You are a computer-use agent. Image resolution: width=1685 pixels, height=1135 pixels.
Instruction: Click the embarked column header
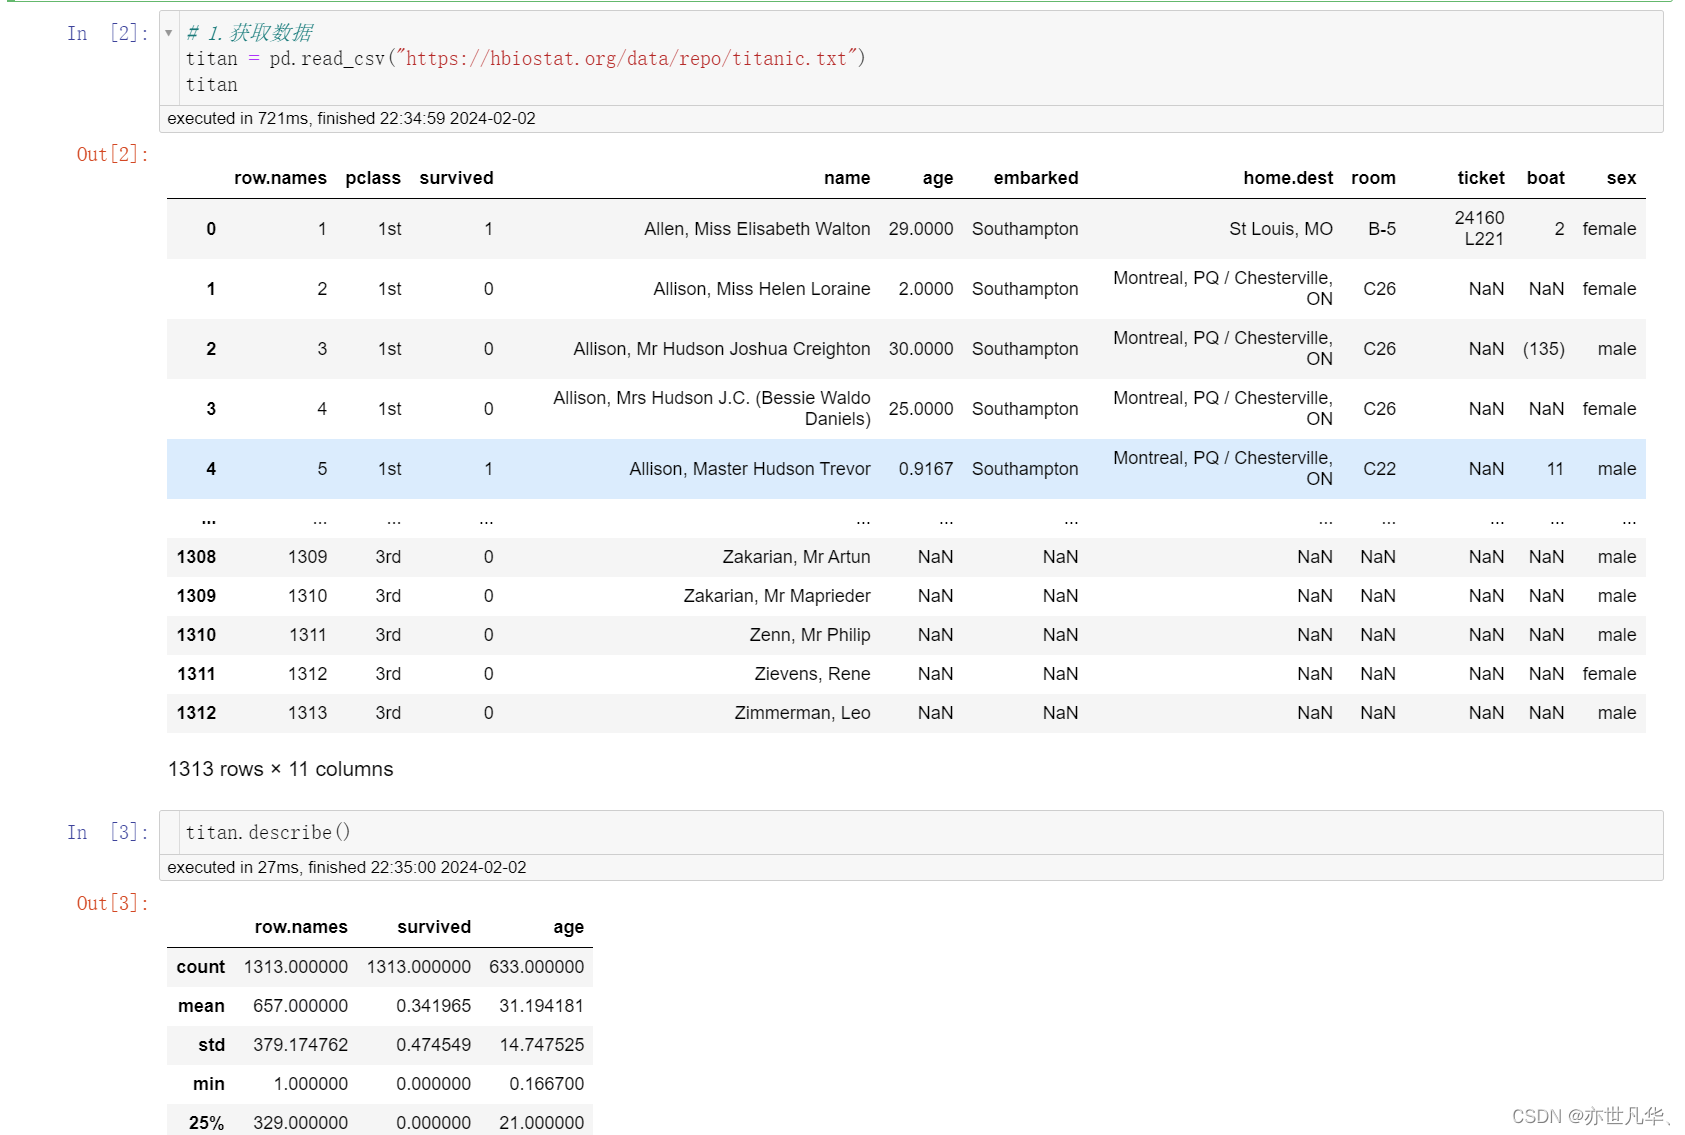[x=1036, y=178]
